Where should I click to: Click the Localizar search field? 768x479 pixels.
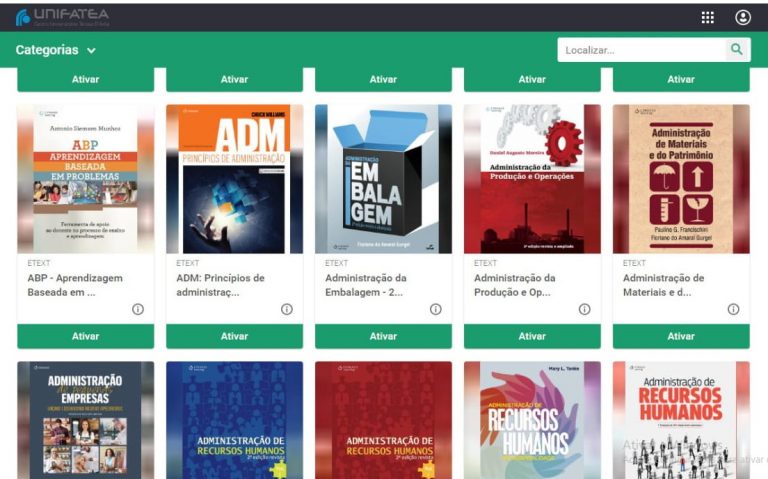[x=642, y=50]
